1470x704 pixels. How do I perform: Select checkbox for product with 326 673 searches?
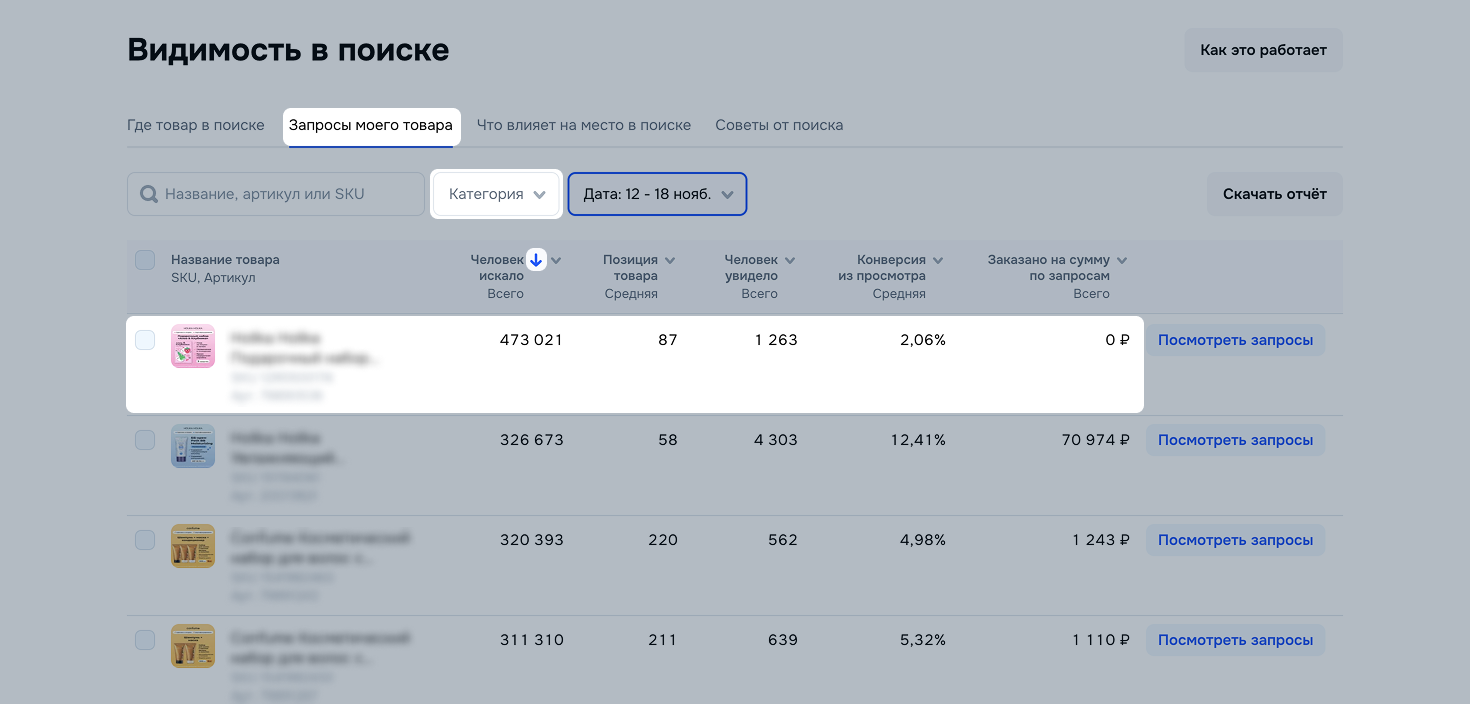[x=145, y=440]
